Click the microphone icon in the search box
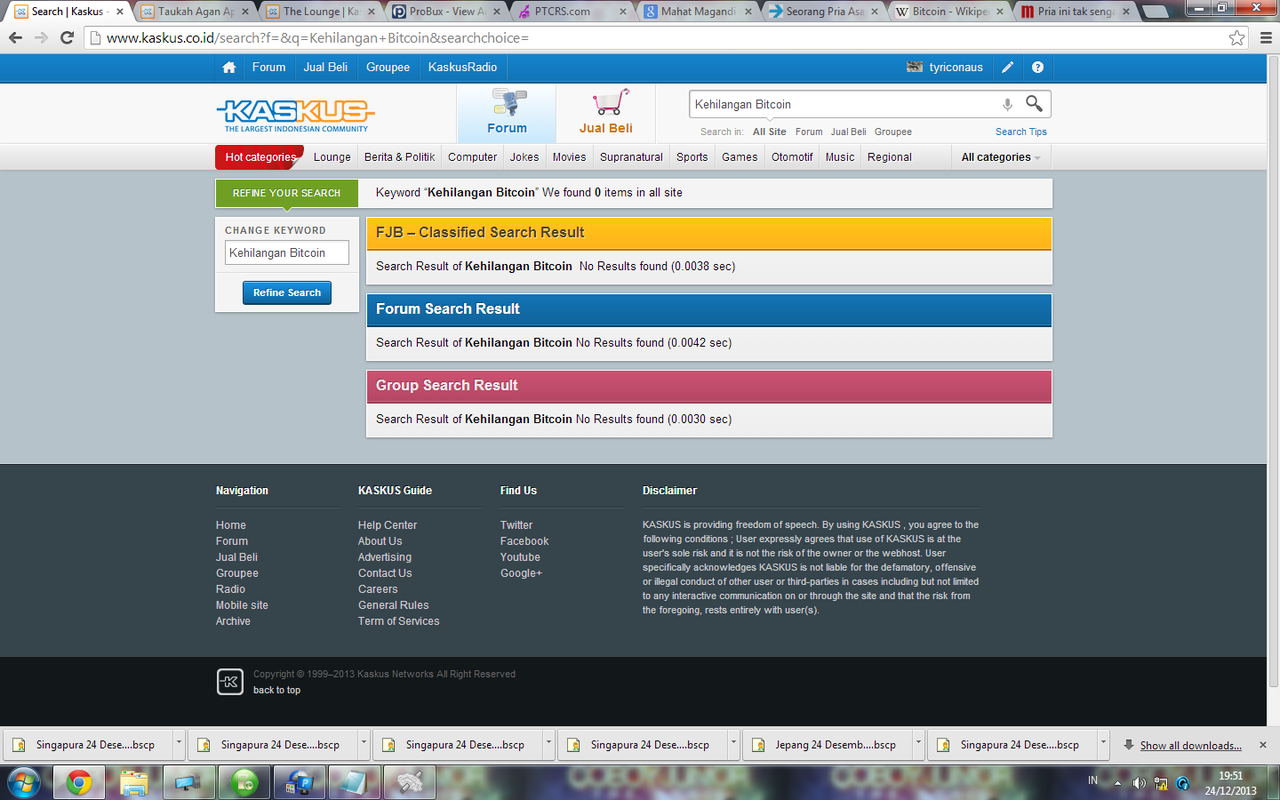Viewport: 1280px width, 800px height. 1007,104
